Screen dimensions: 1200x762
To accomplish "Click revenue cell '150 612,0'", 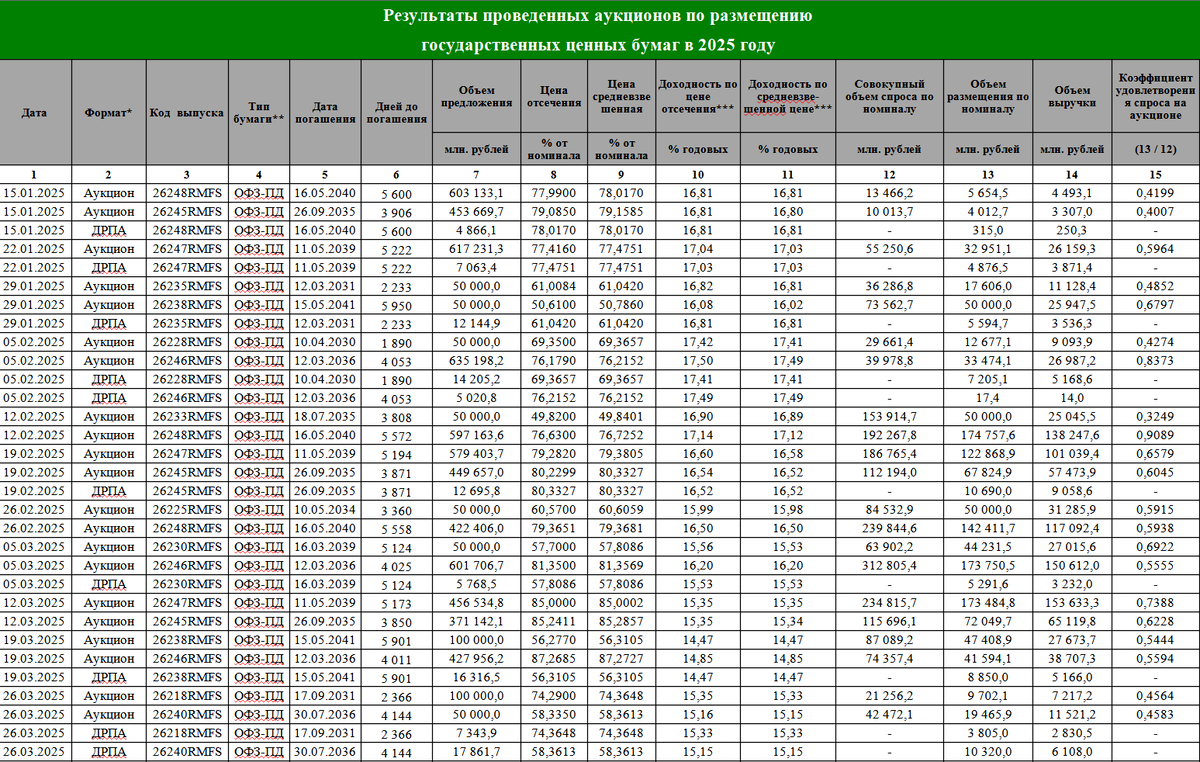I will pos(1072,565).
